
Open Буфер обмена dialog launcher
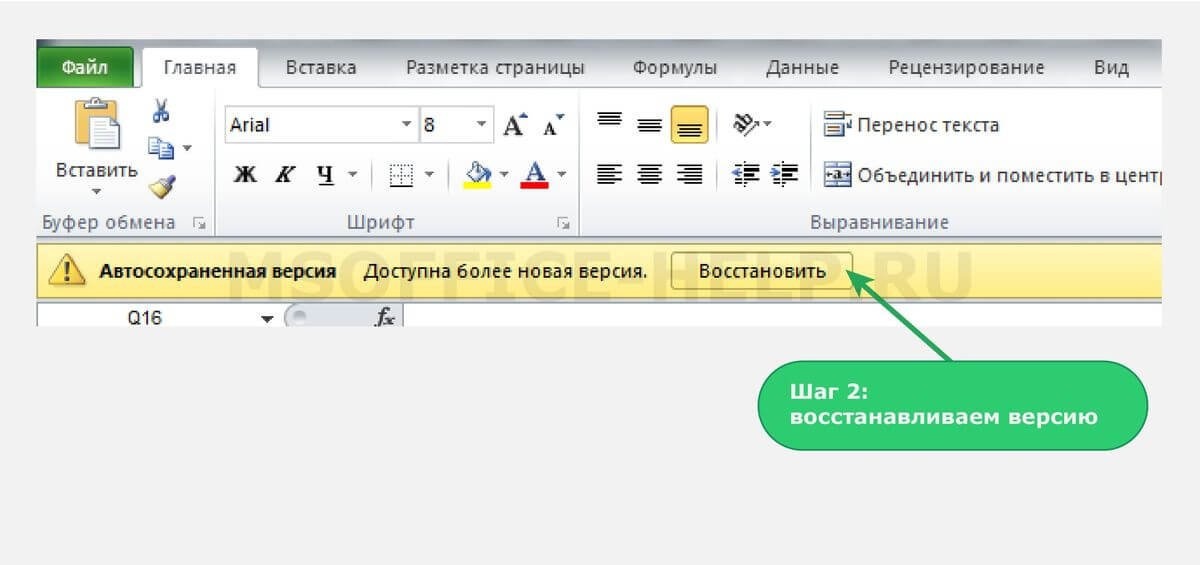(197, 223)
